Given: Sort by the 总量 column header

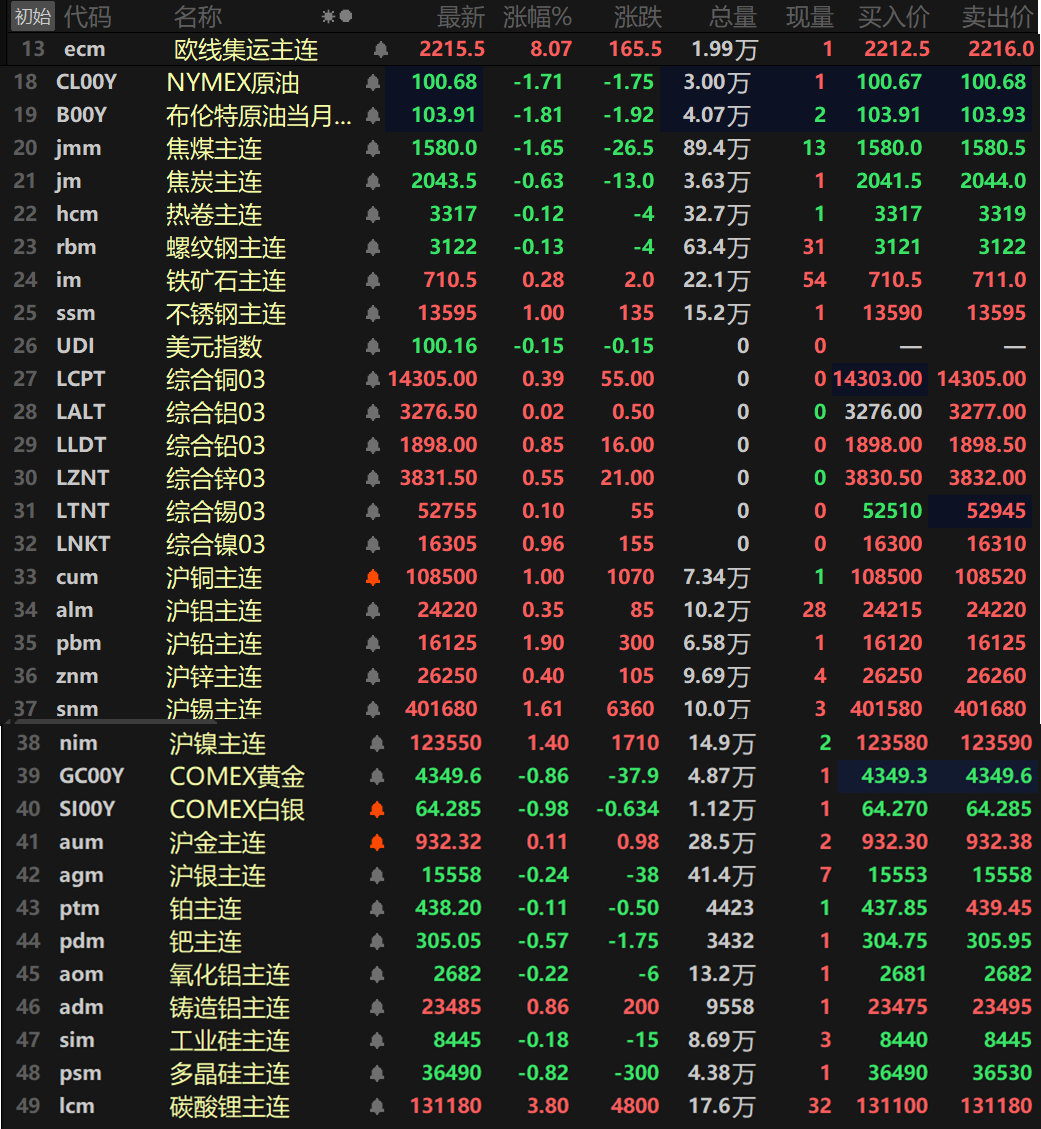Looking at the screenshot, I should pyautogui.click(x=733, y=17).
